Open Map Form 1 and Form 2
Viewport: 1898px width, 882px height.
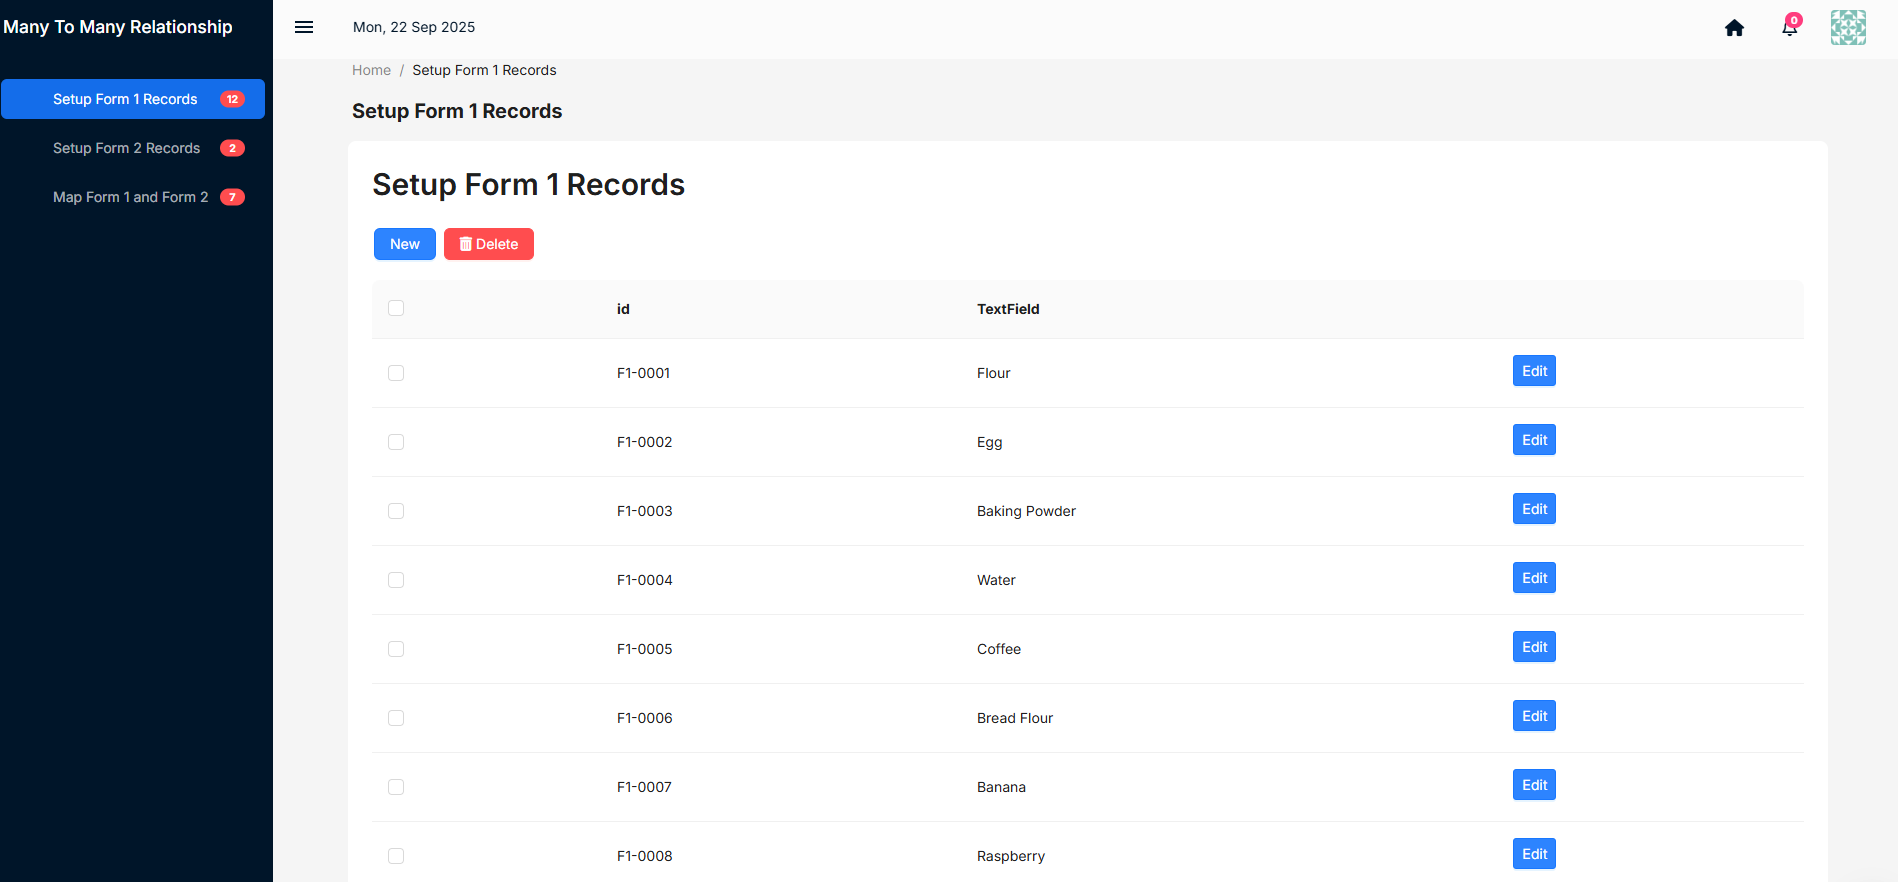tap(133, 197)
